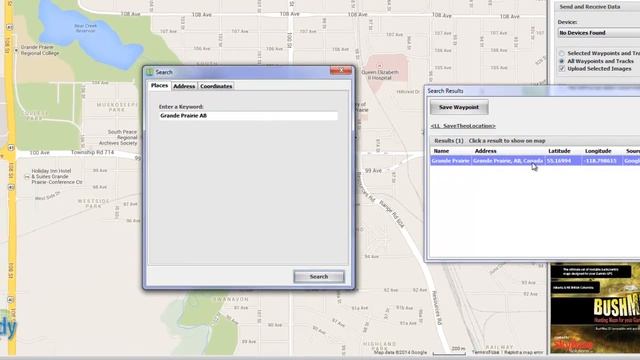640x360 pixels.
Task: Switch to the Address tab
Action: pos(184,86)
